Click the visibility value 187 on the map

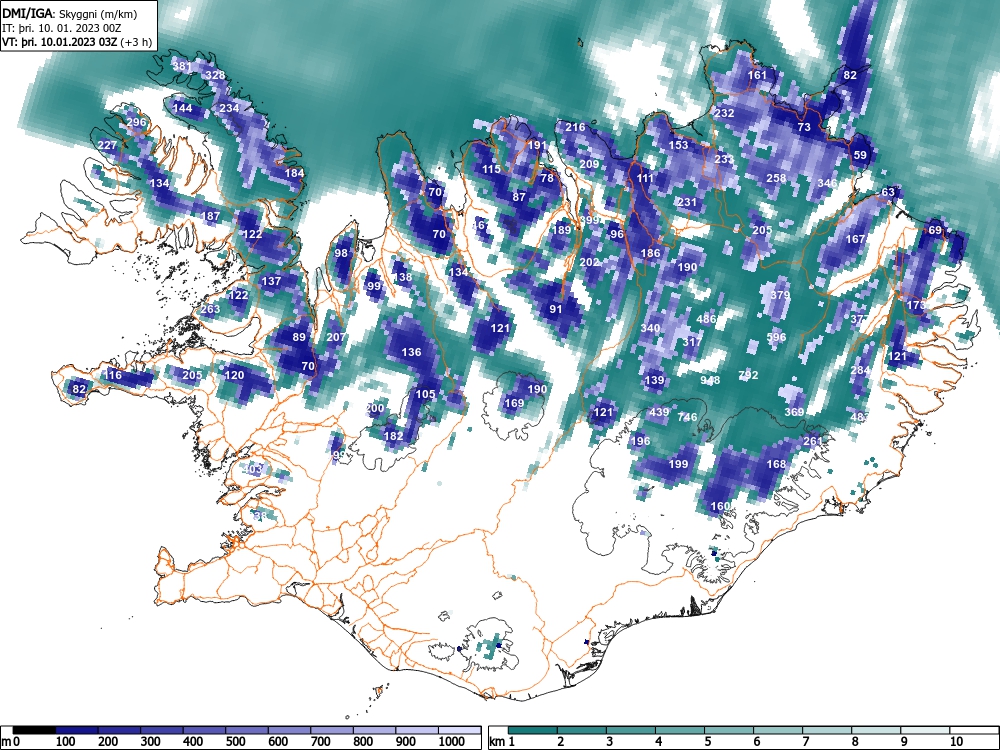pyautogui.click(x=210, y=216)
